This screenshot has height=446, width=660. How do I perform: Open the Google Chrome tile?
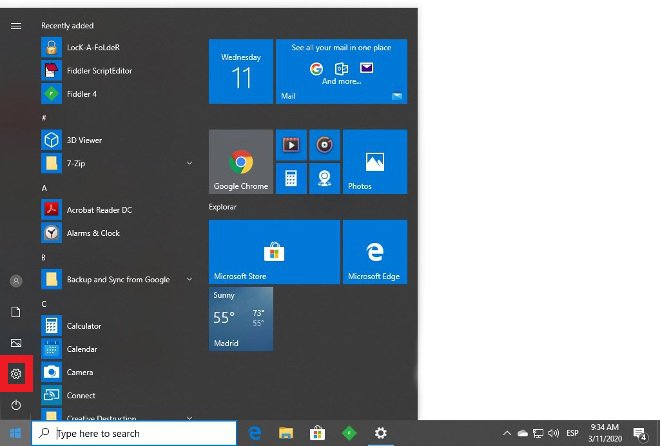pyautogui.click(x=241, y=162)
